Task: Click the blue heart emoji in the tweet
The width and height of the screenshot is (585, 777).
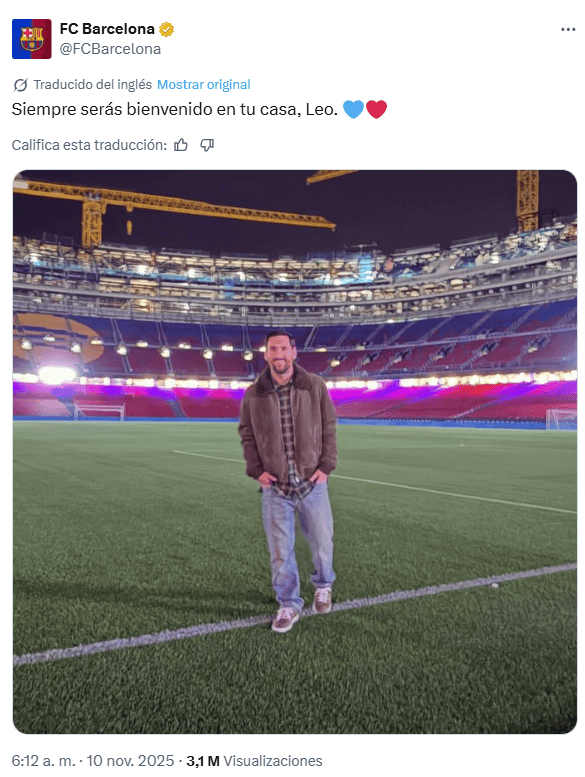Action: coord(353,109)
